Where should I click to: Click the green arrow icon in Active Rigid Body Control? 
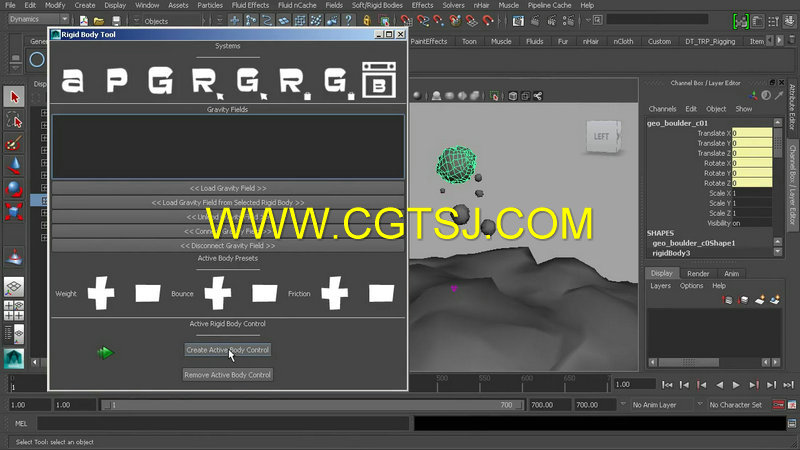tap(105, 353)
